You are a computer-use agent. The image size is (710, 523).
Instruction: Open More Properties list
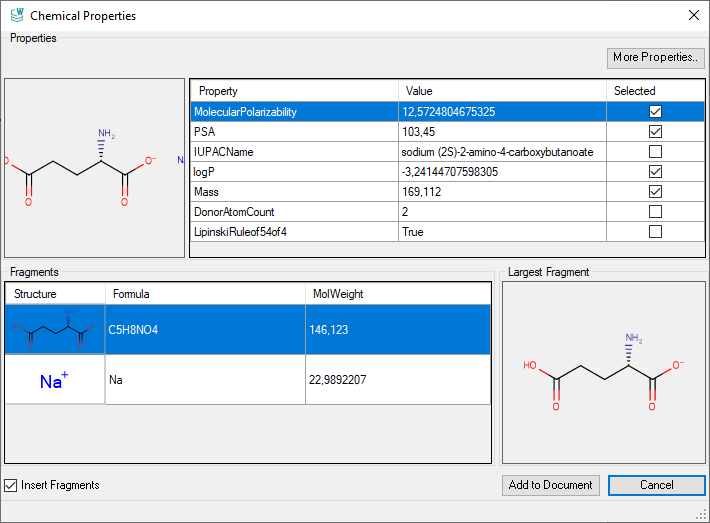tap(656, 58)
